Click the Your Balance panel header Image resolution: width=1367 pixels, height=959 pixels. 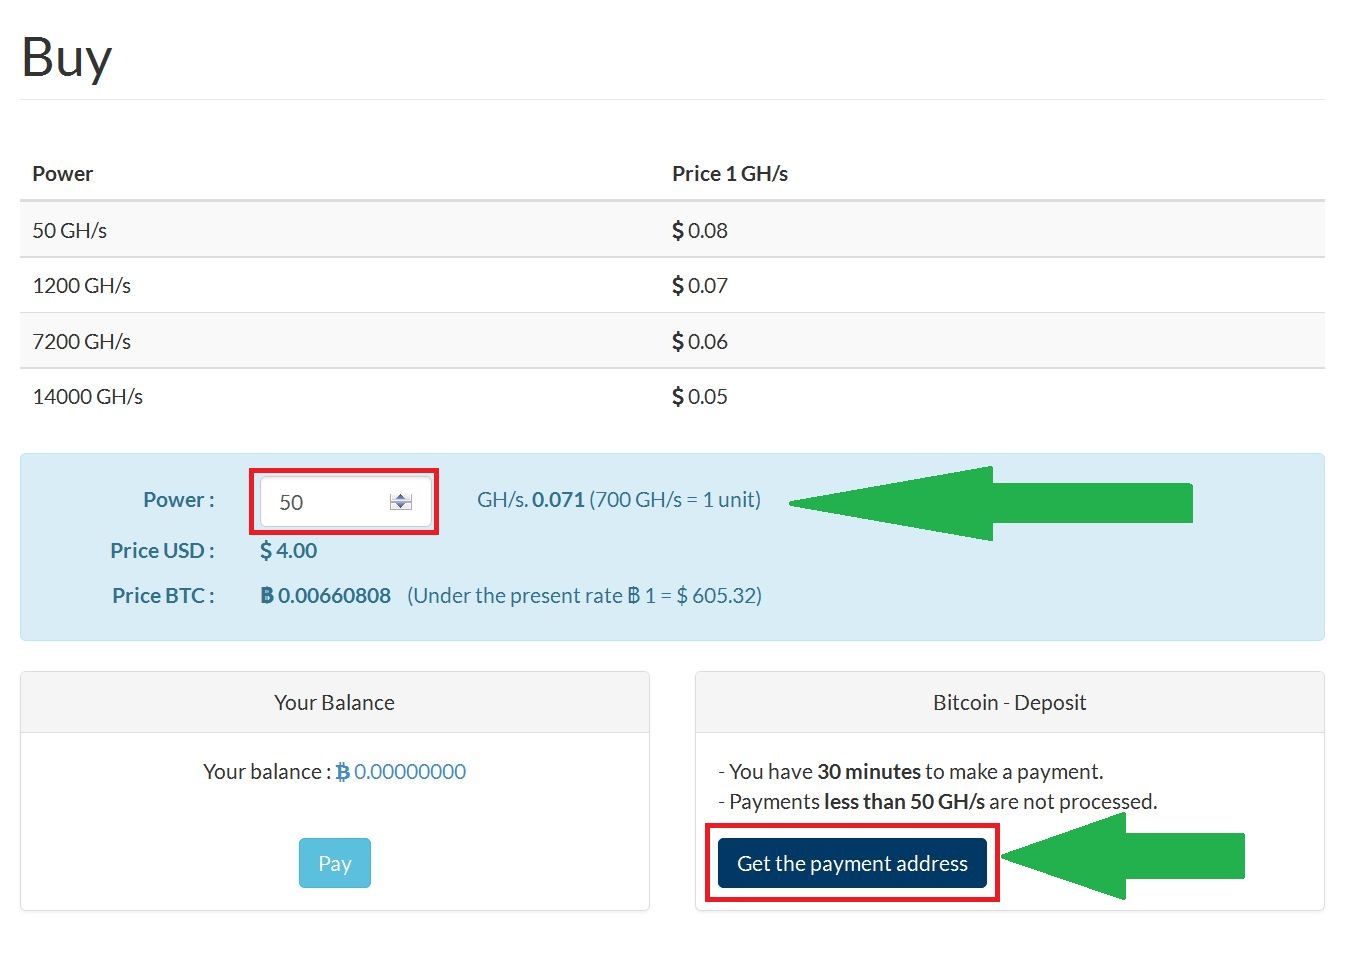point(335,702)
